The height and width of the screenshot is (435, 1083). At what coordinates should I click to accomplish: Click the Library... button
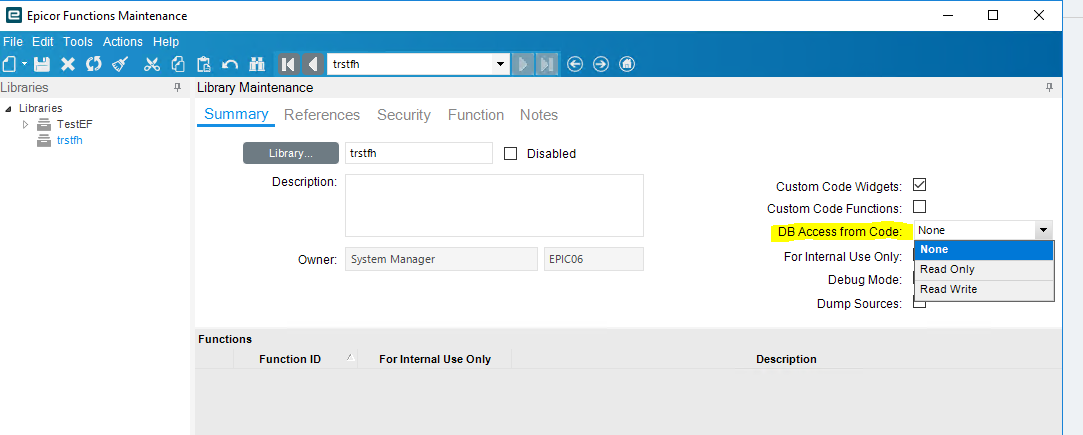291,153
